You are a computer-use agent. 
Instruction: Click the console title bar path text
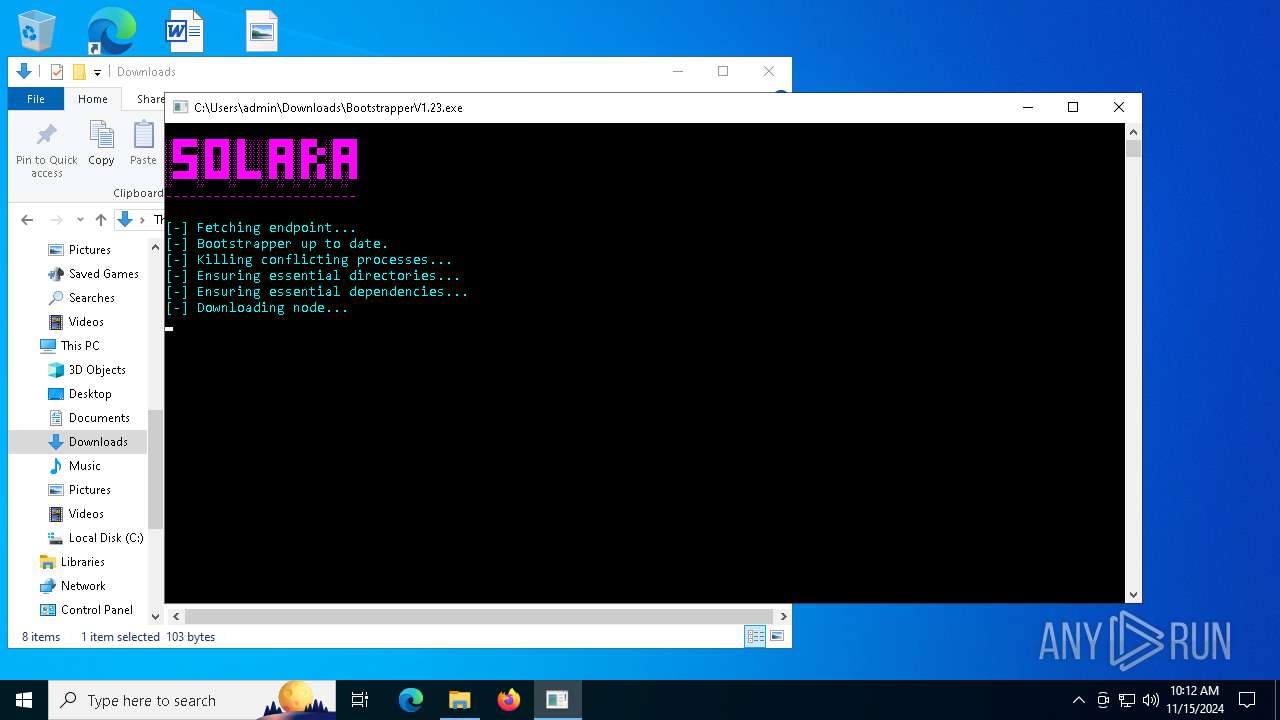tap(328, 107)
